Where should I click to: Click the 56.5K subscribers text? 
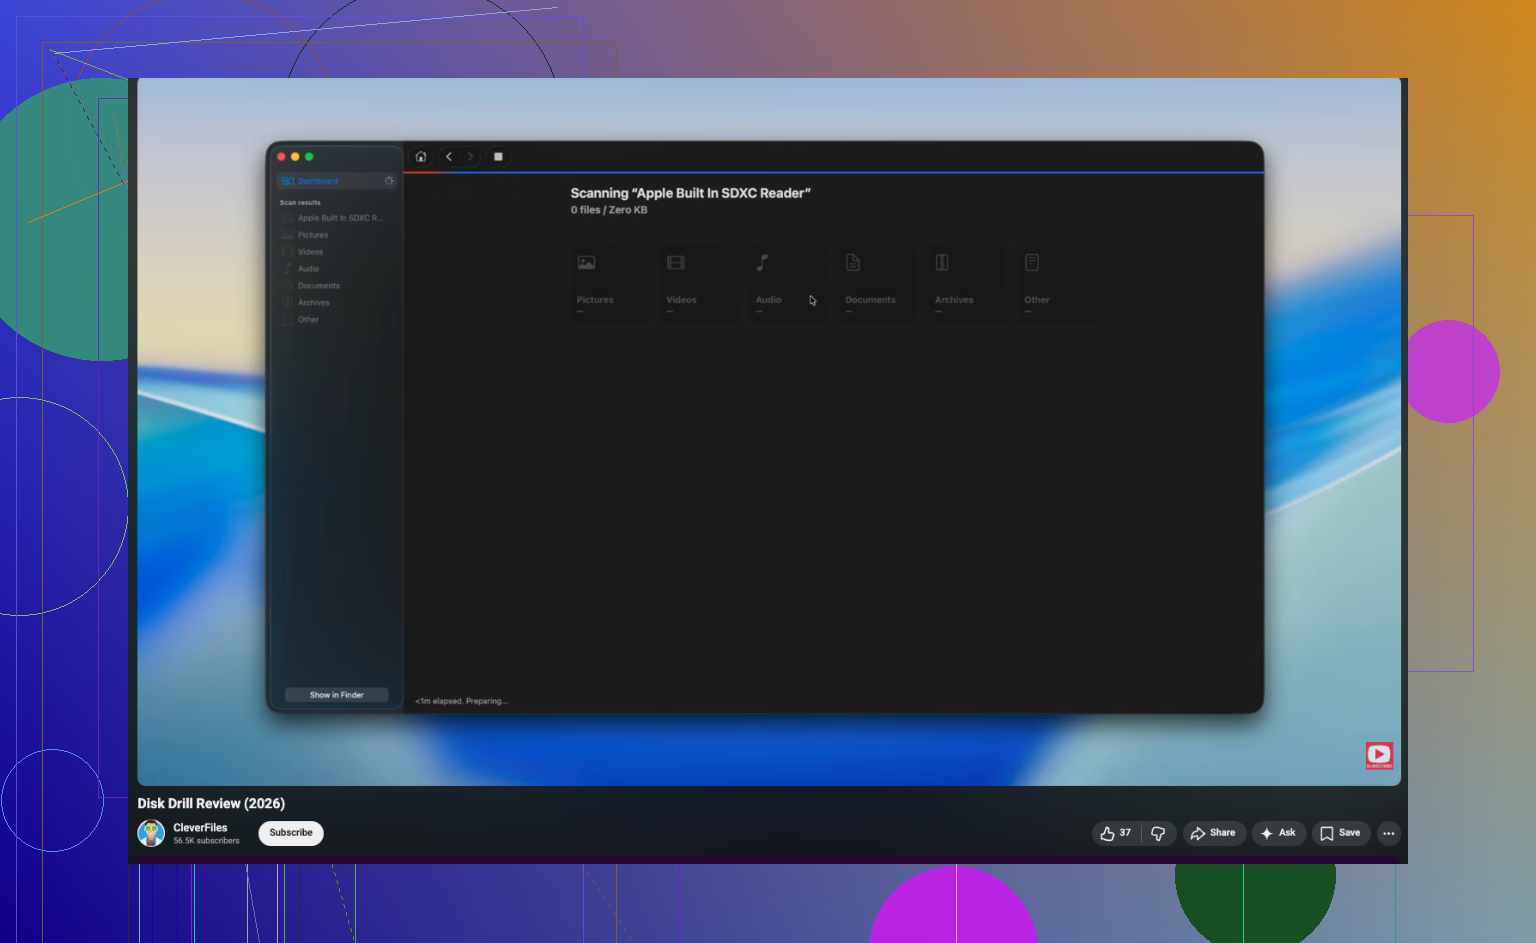click(x=206, y=841)
